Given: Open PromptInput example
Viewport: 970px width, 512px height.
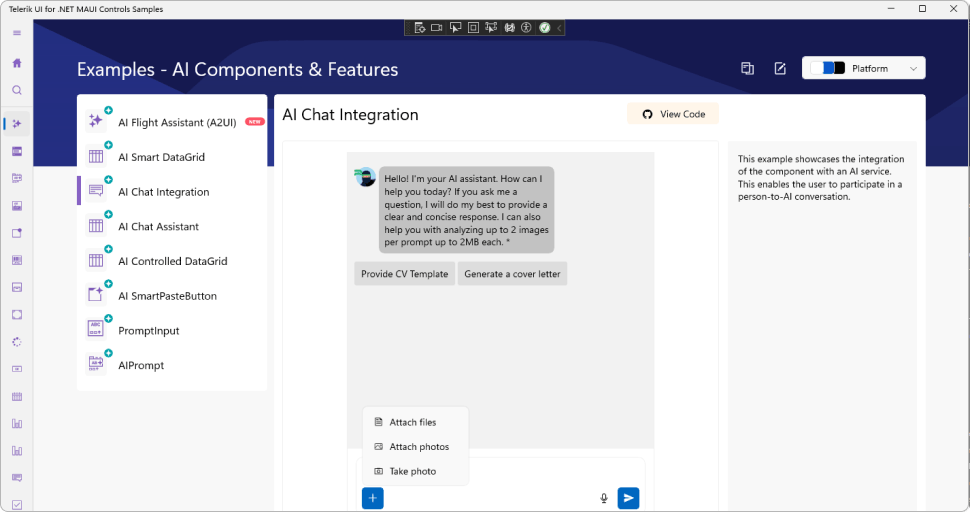Looking at the screenshot, I should (173, 330).
